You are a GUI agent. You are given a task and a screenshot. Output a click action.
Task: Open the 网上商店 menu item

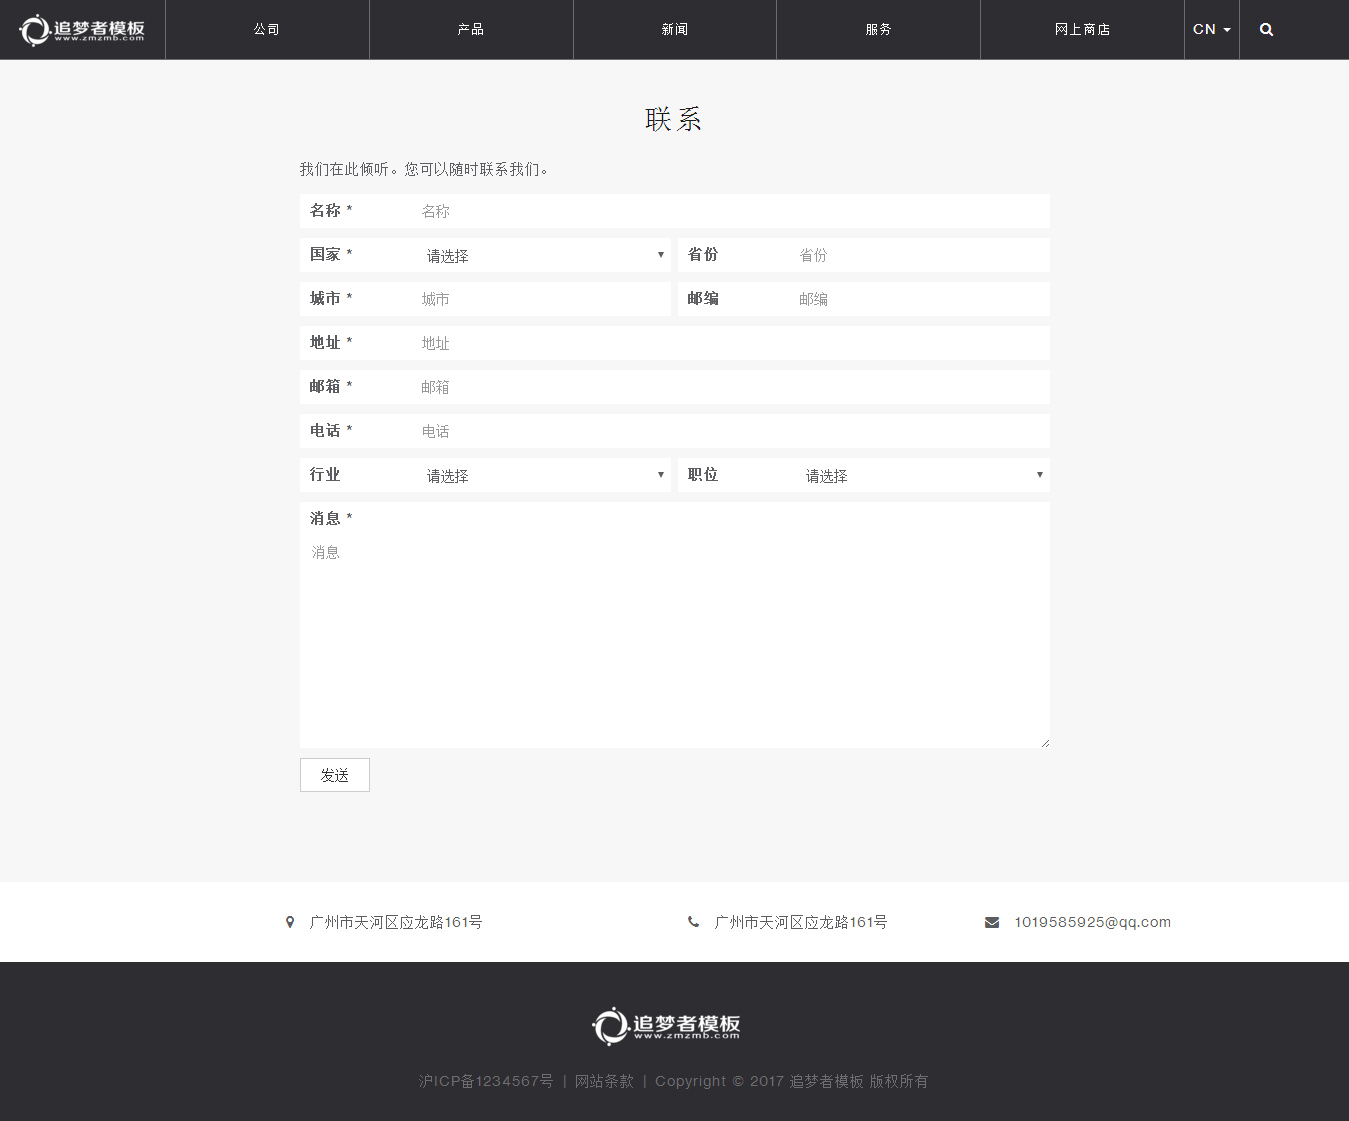coord(1082,30)
